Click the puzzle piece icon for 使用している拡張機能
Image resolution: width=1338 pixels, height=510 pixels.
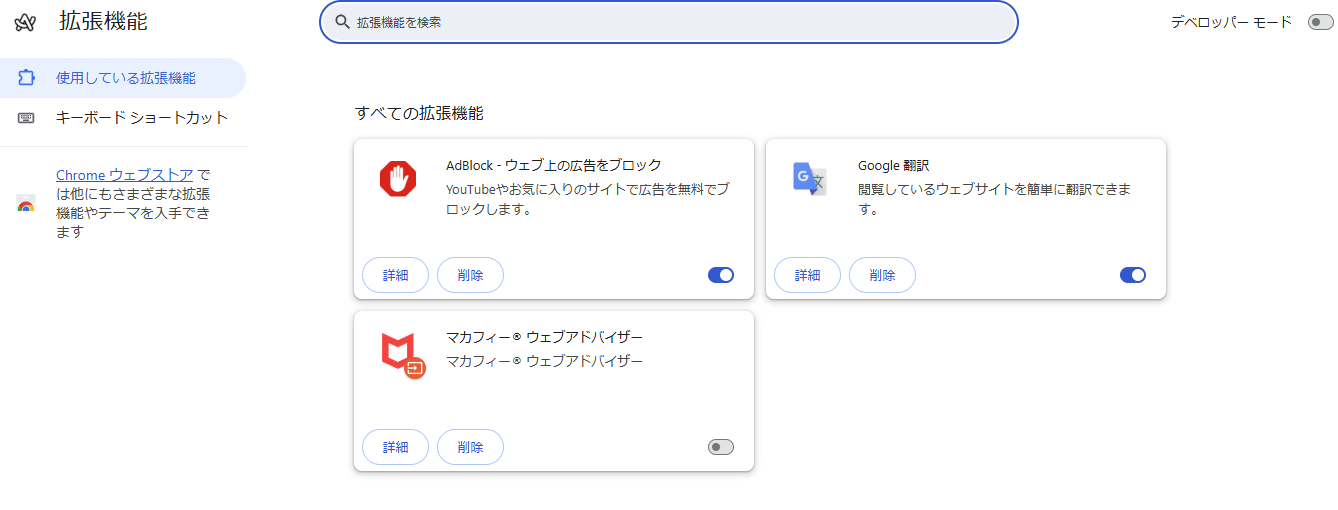point(27,78)
